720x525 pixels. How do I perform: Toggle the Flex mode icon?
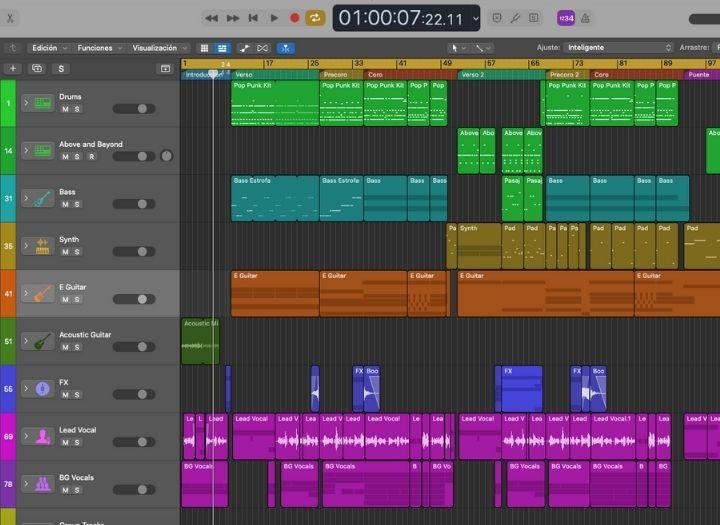[263, 48]
